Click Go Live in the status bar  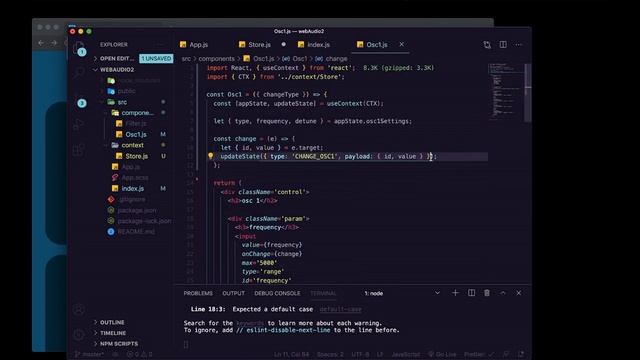pyautogui.click(x=442, y=354)
